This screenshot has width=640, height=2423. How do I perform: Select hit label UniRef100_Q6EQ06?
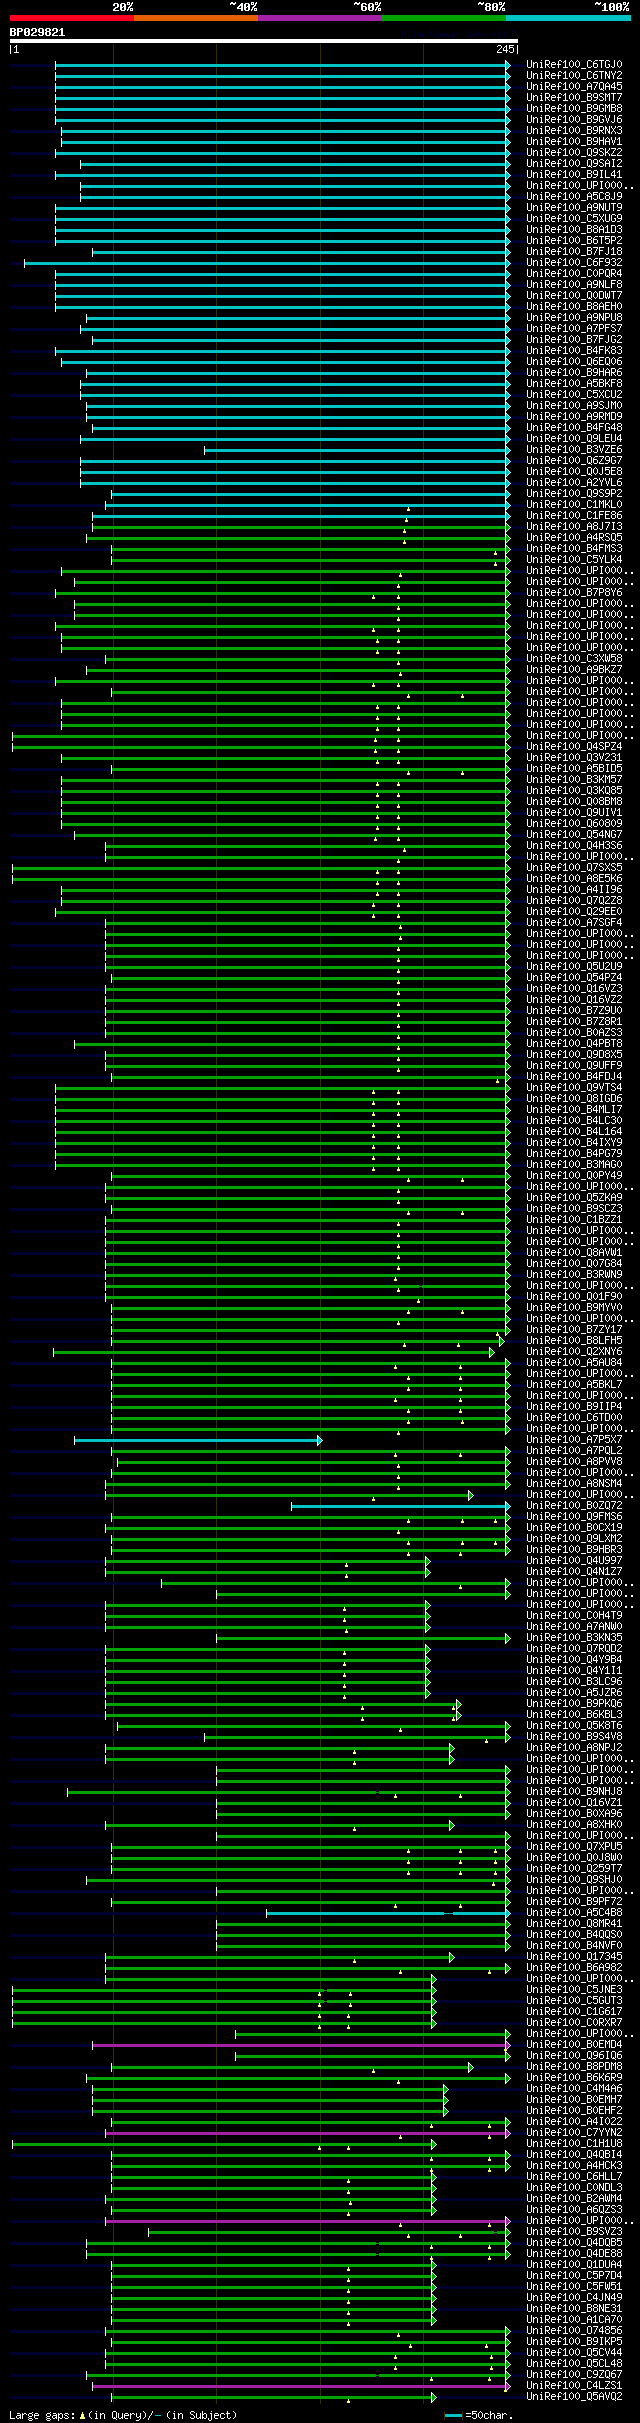[574, 362]
